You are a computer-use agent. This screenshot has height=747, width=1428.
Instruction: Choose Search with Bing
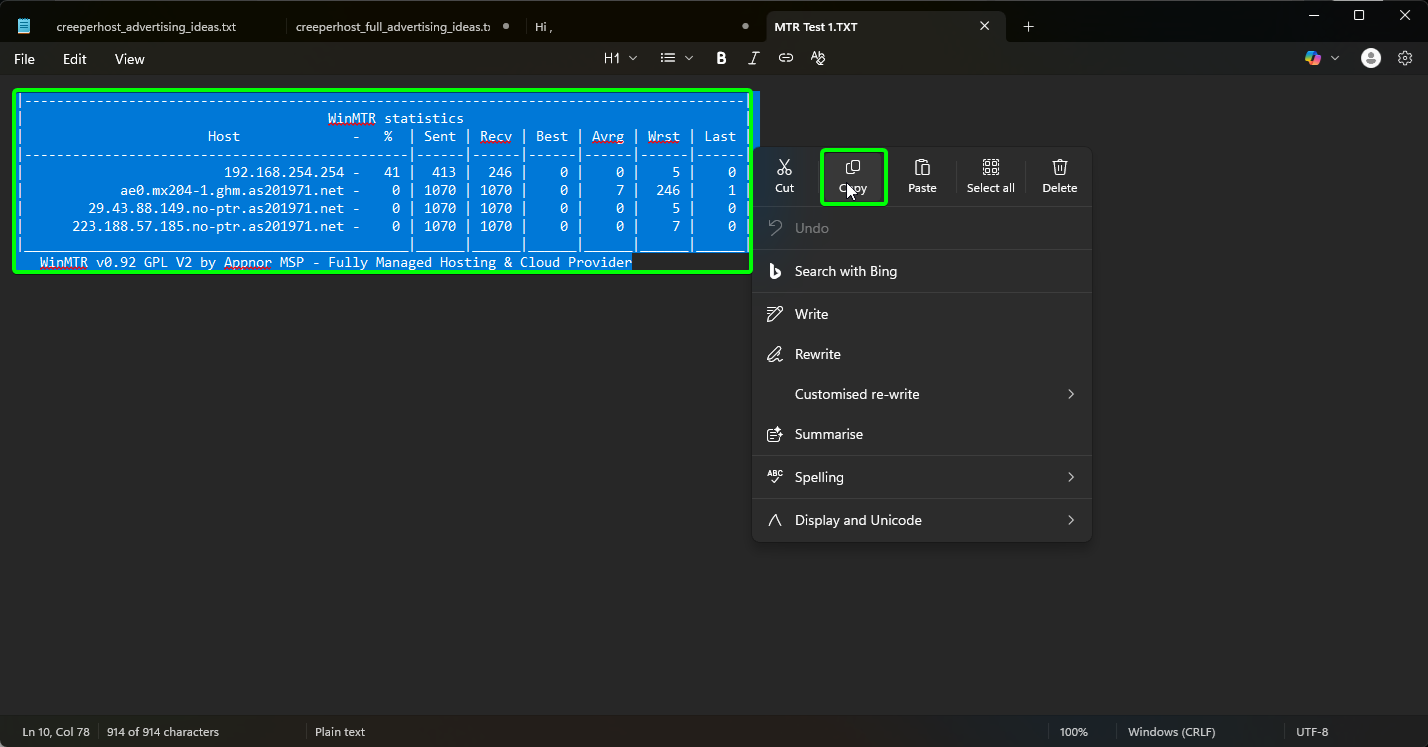845,271
